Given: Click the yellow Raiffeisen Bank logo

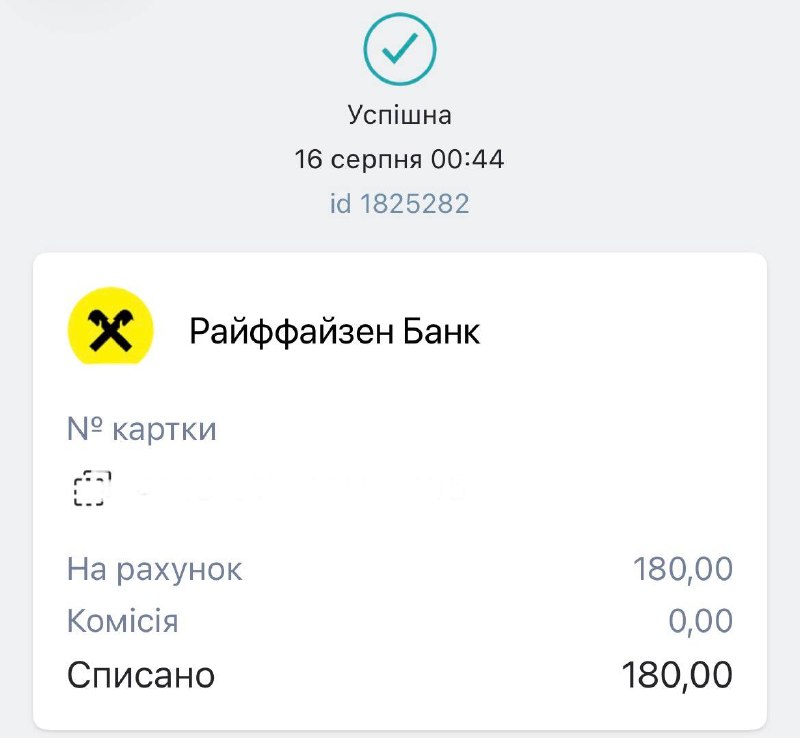Looking at the screenshot, I should click(111, 326).
